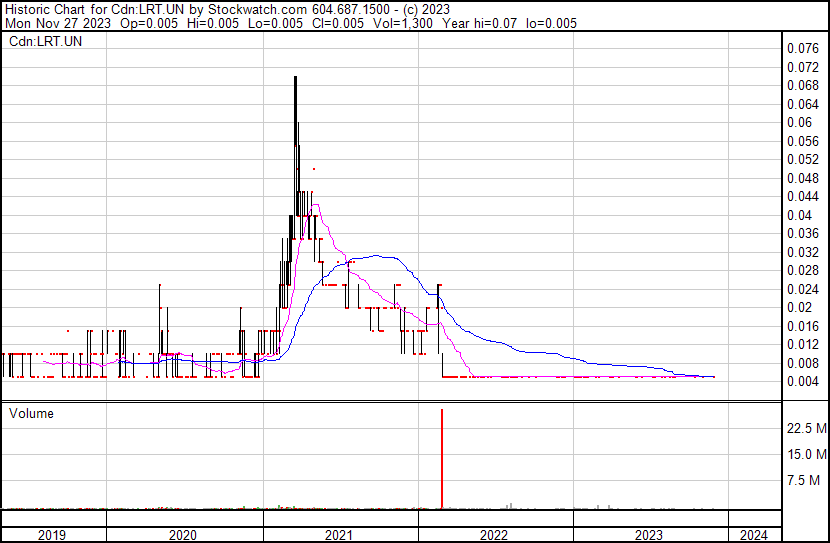
Task: Click the tall red volume spike bar
Action: (x=441, y=457)
